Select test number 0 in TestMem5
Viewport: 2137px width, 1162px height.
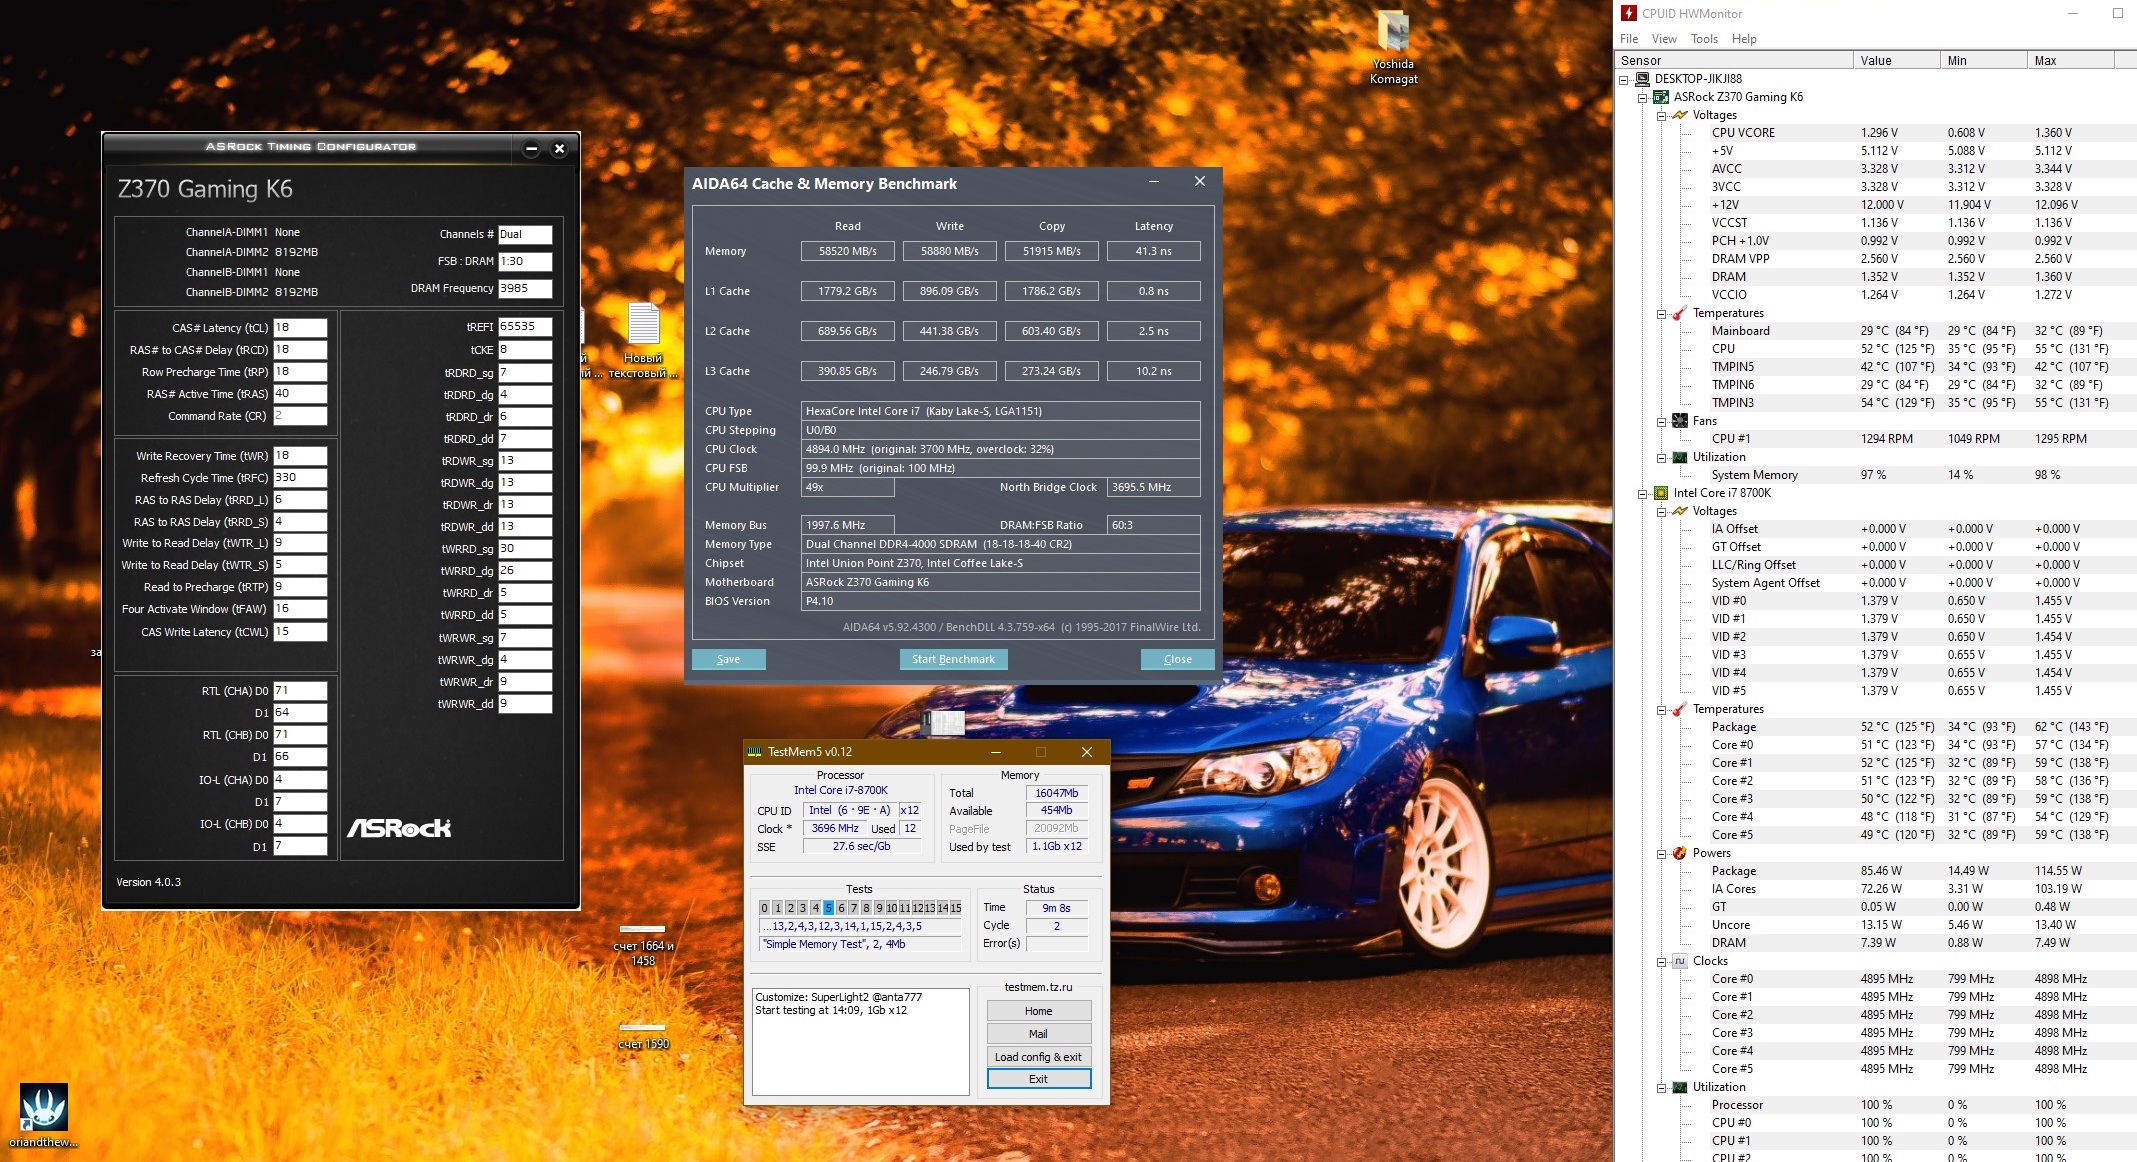[x=765, y=908]
